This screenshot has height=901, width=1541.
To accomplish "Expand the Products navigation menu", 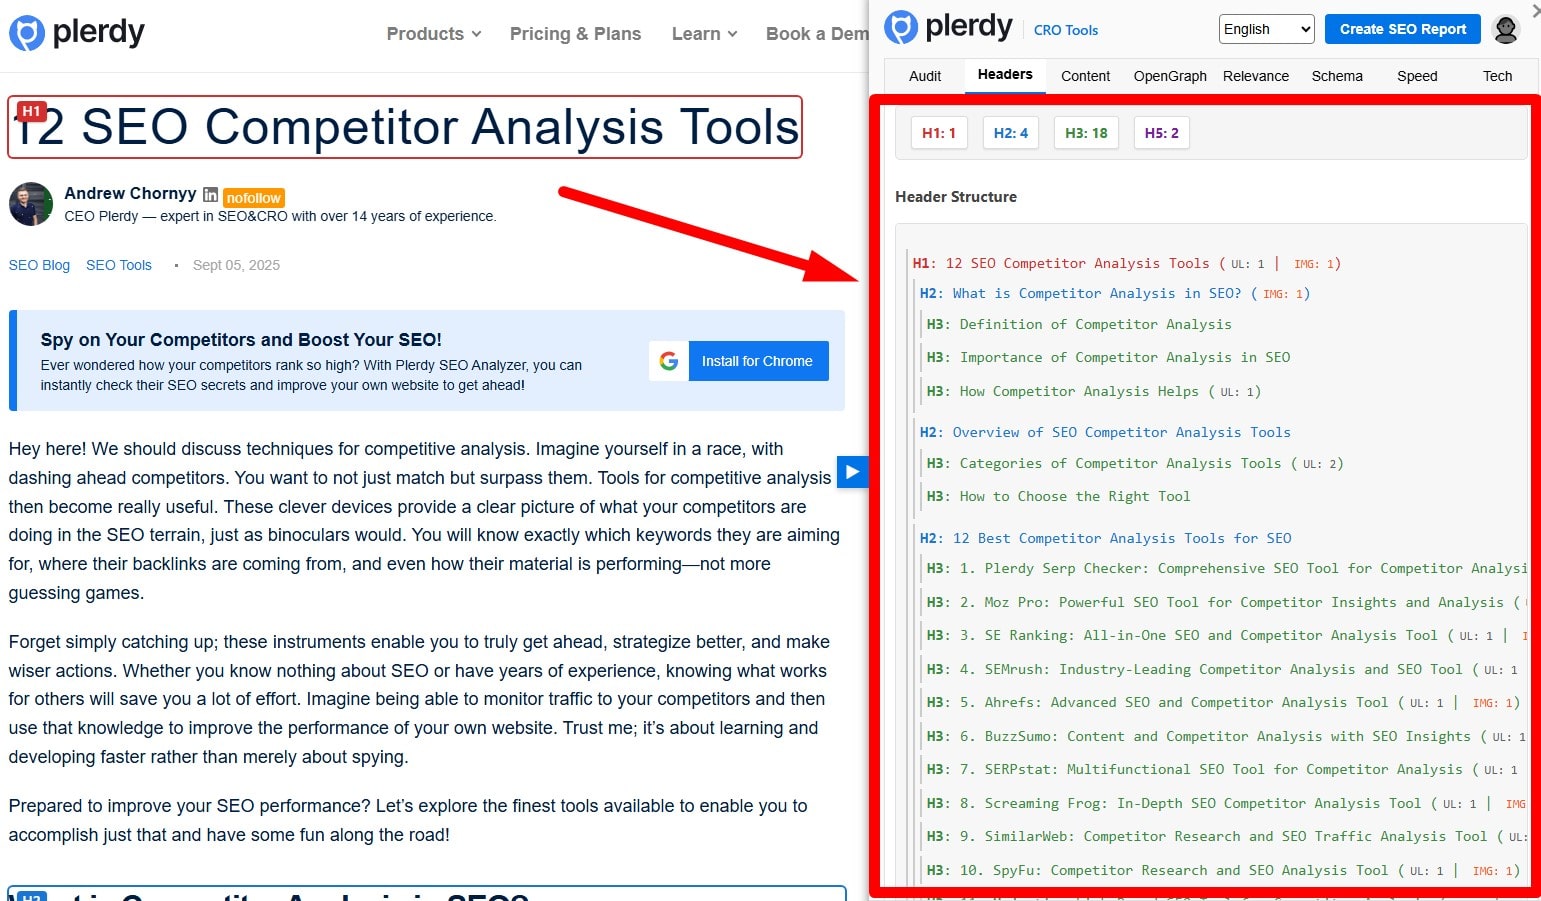I will click(432, 33).
